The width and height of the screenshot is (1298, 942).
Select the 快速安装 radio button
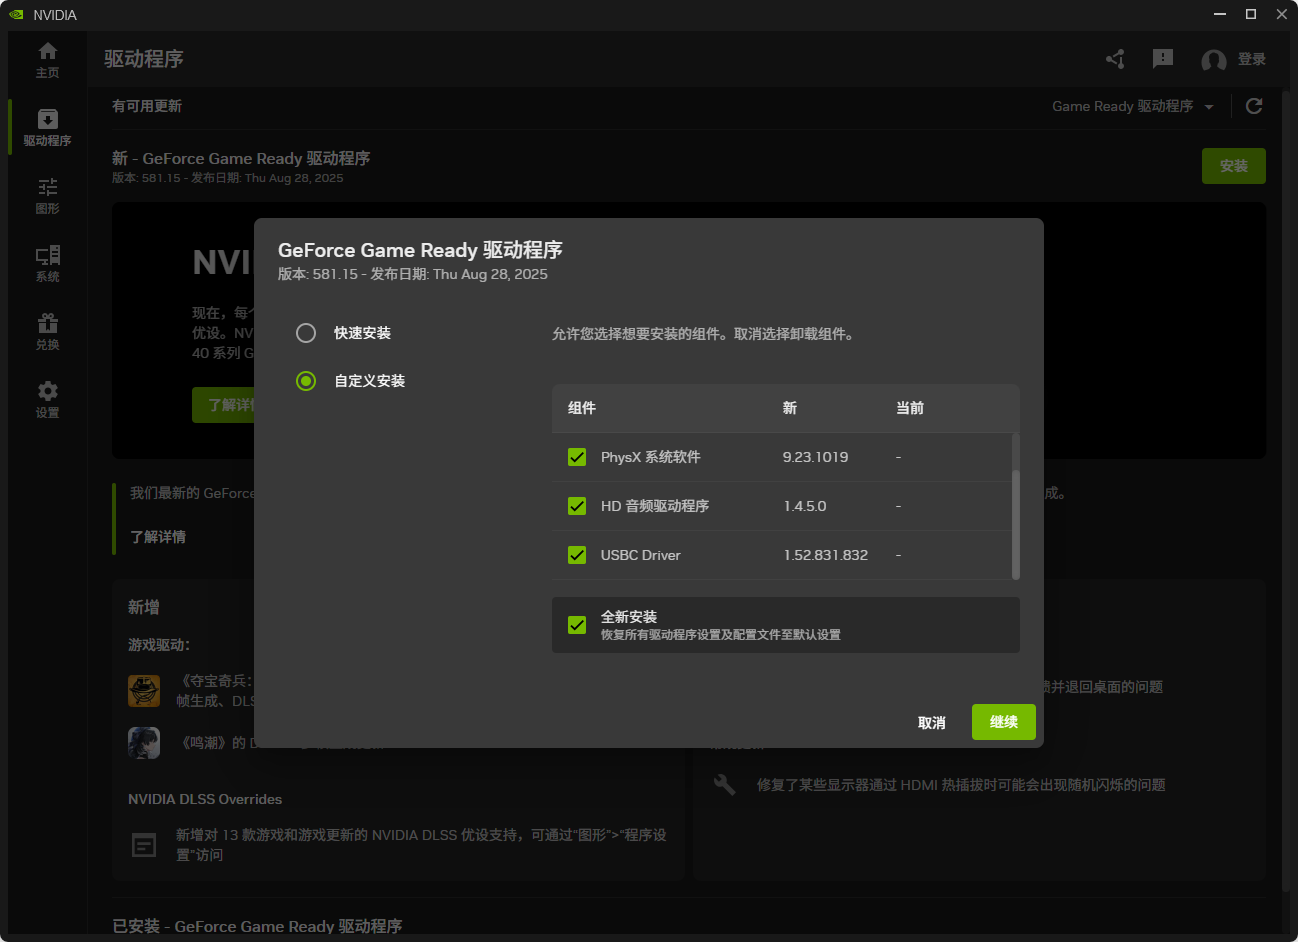click(306, 332)
